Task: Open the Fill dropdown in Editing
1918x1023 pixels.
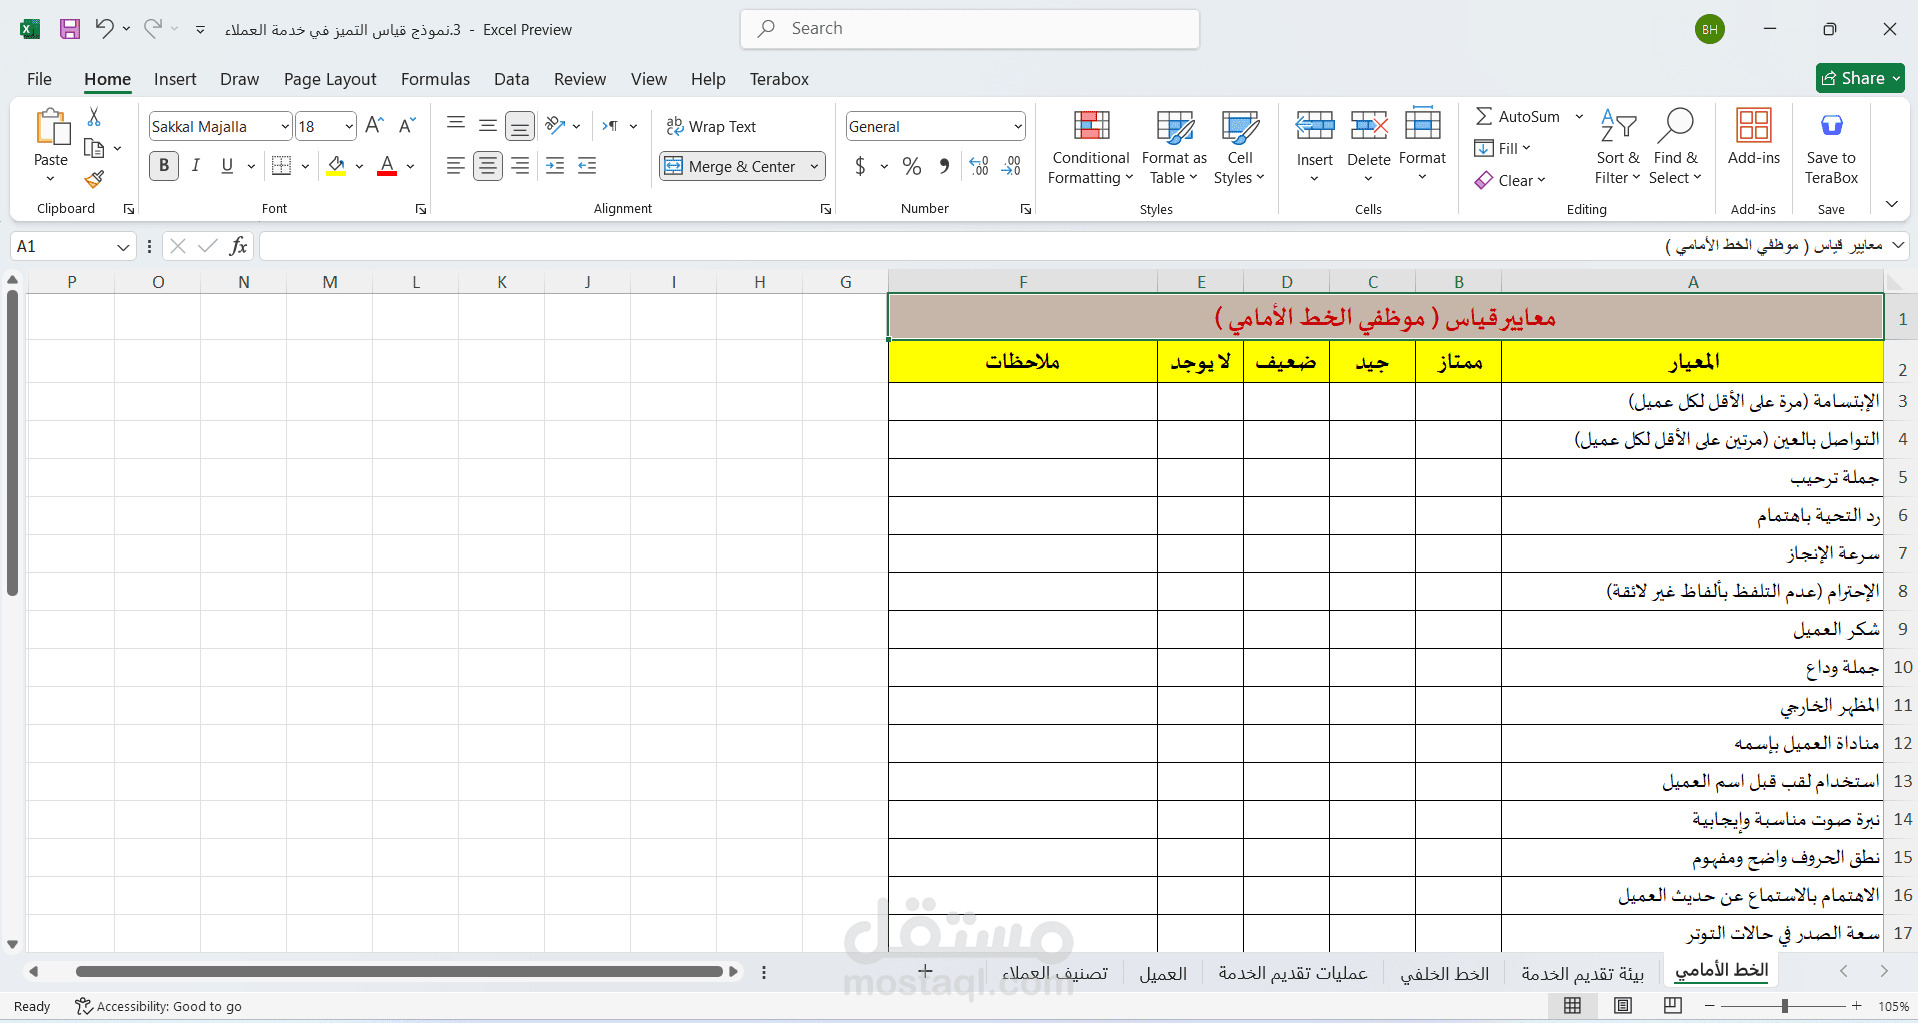Action: (x=1503, y=148)
